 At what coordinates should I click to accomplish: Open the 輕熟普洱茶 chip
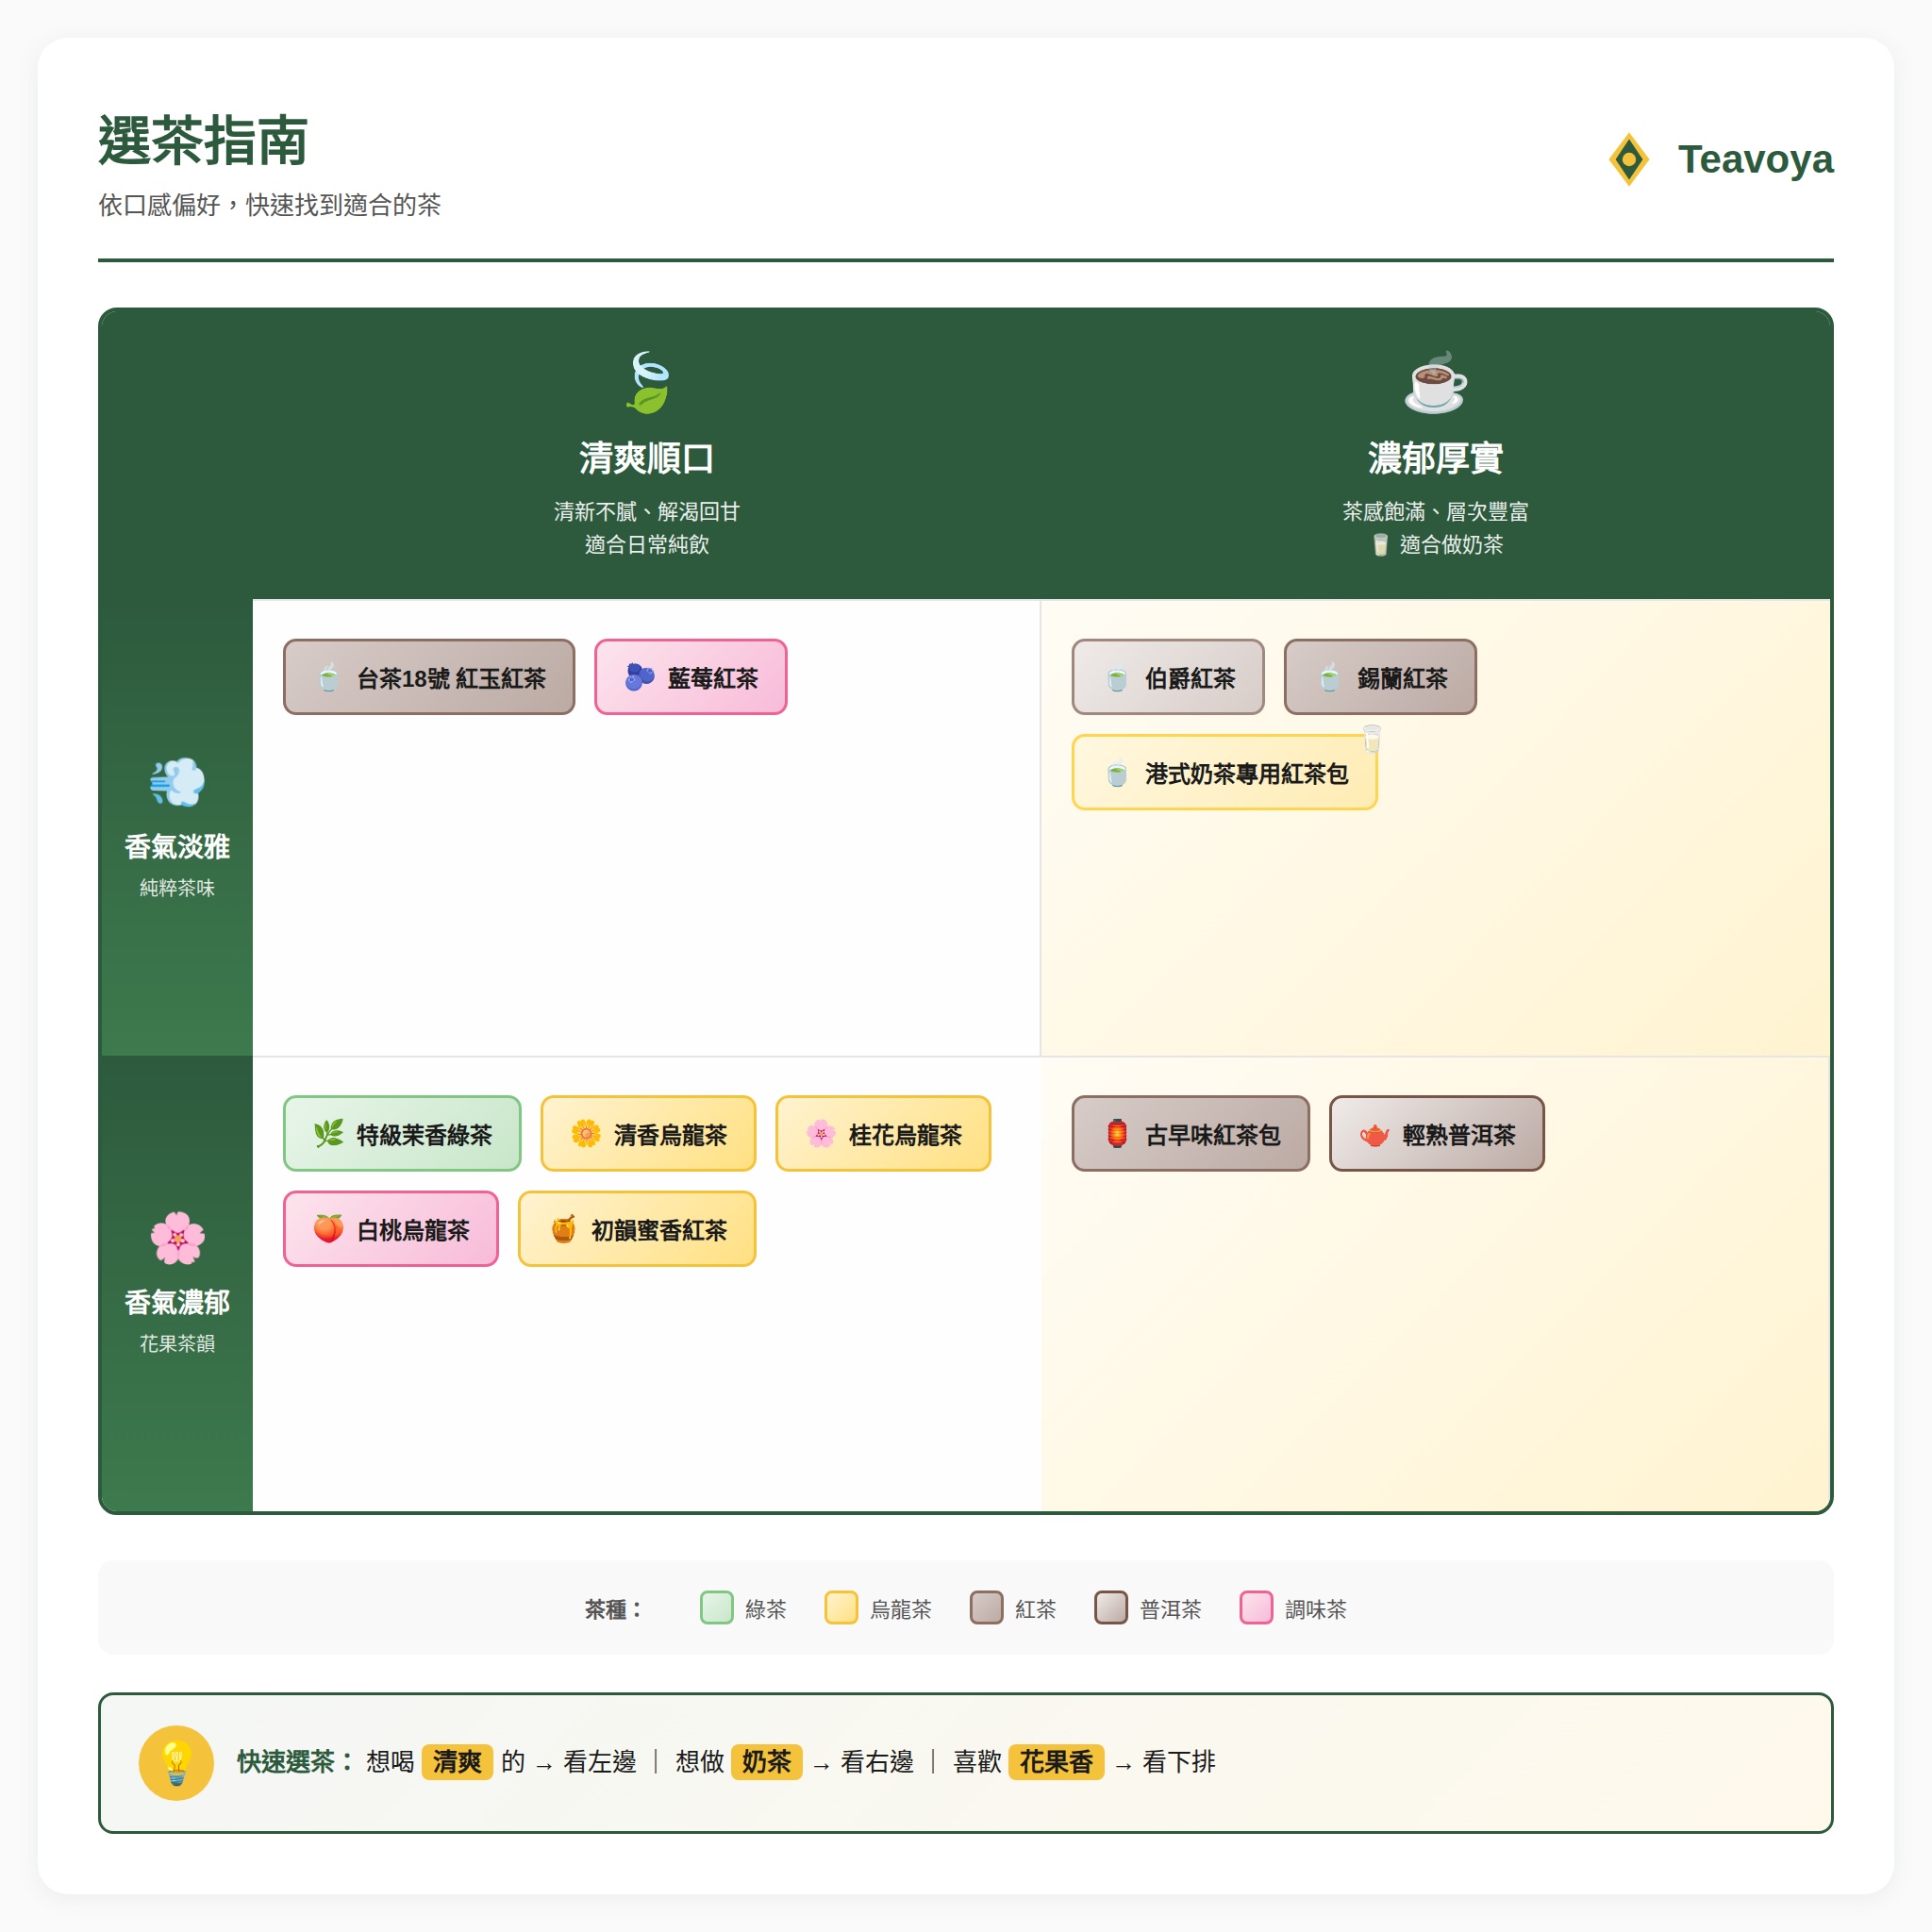[x=1436, y=1133]
